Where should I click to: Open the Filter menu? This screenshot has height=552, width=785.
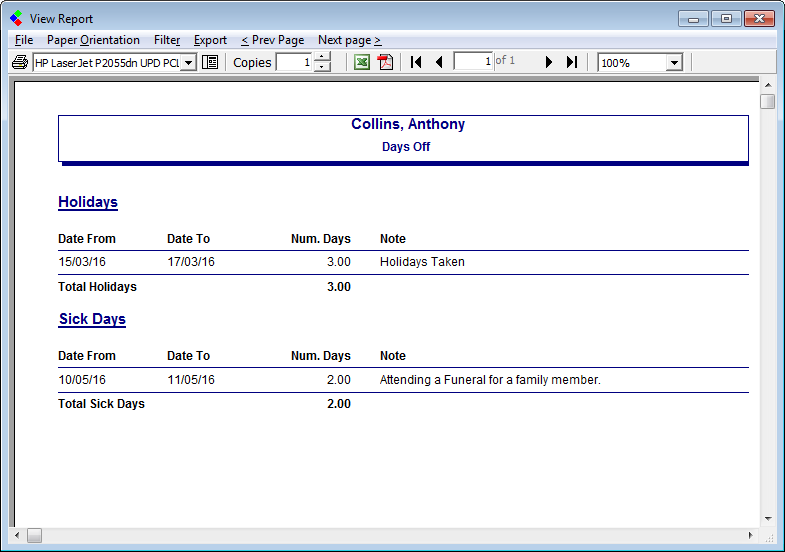(167, 40)
